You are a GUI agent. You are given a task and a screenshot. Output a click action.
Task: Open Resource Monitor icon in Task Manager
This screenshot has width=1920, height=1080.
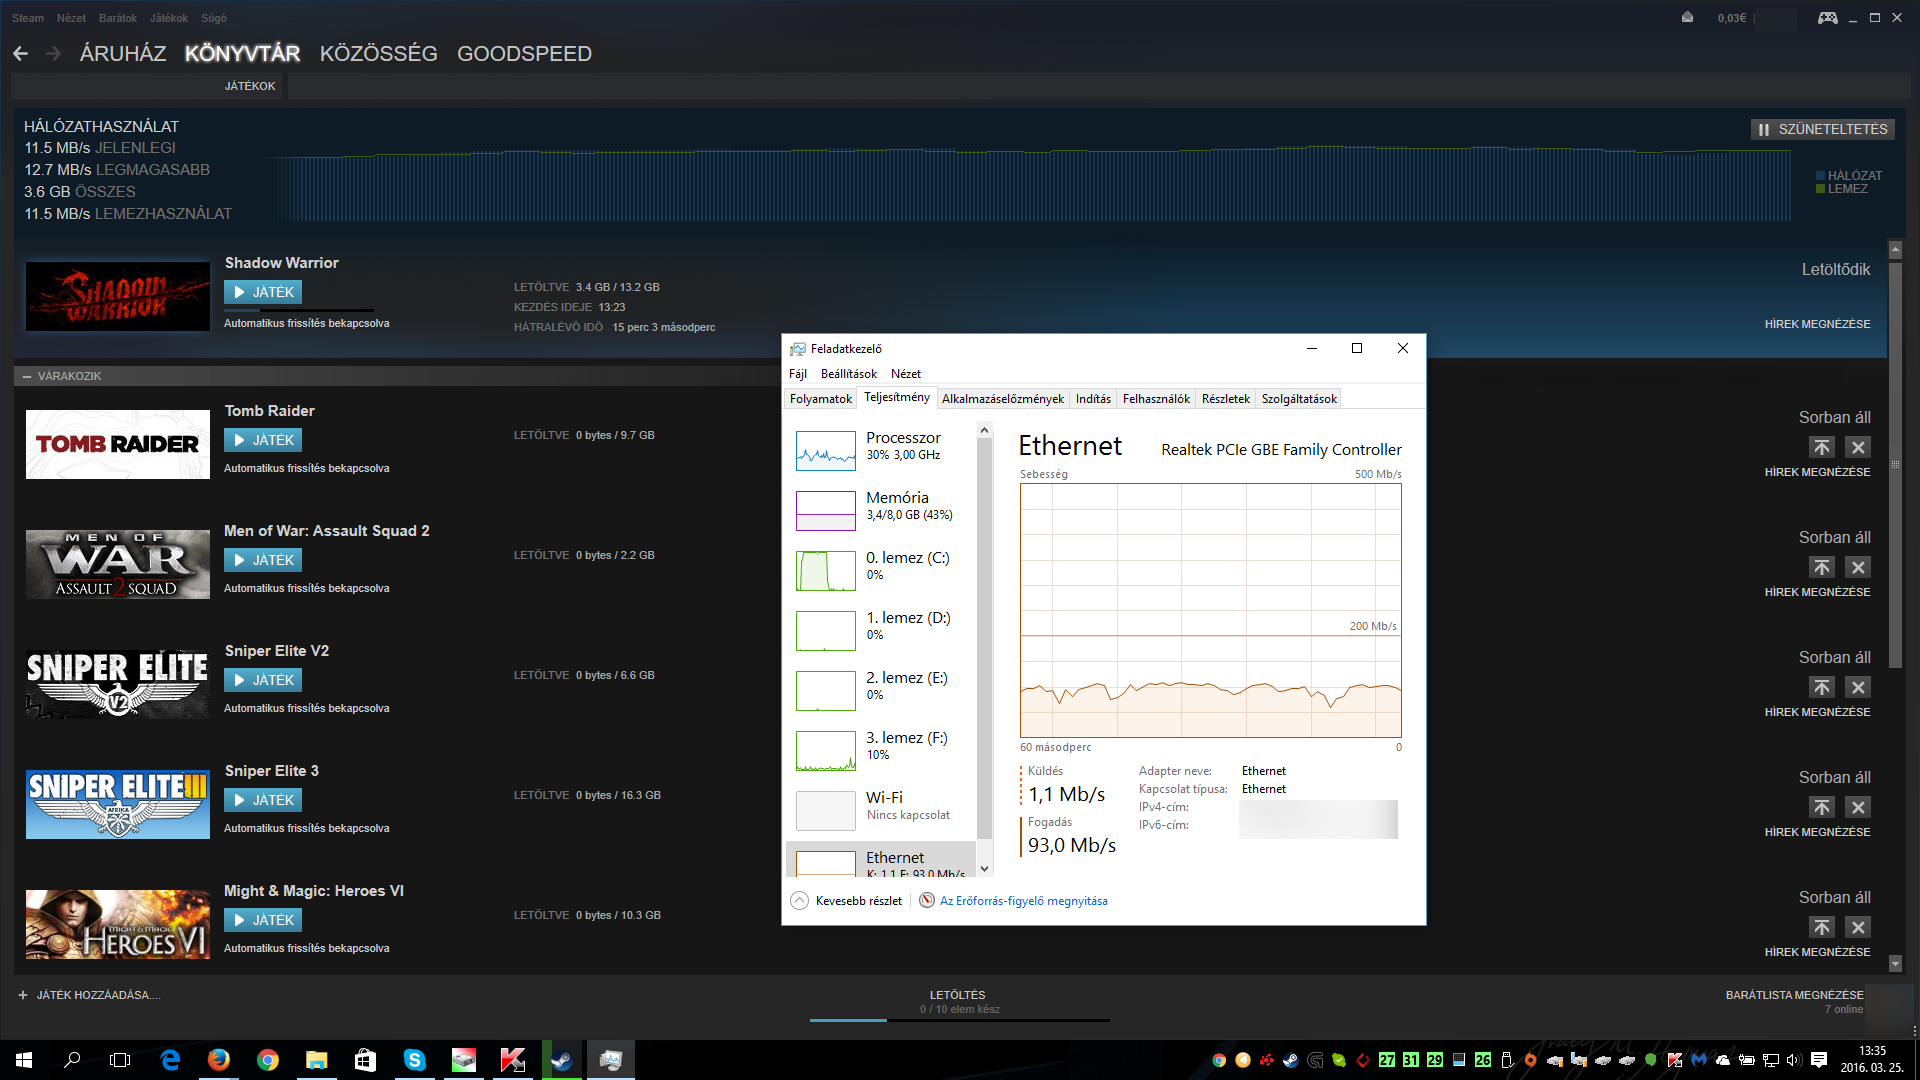click(x=927, y=900)
